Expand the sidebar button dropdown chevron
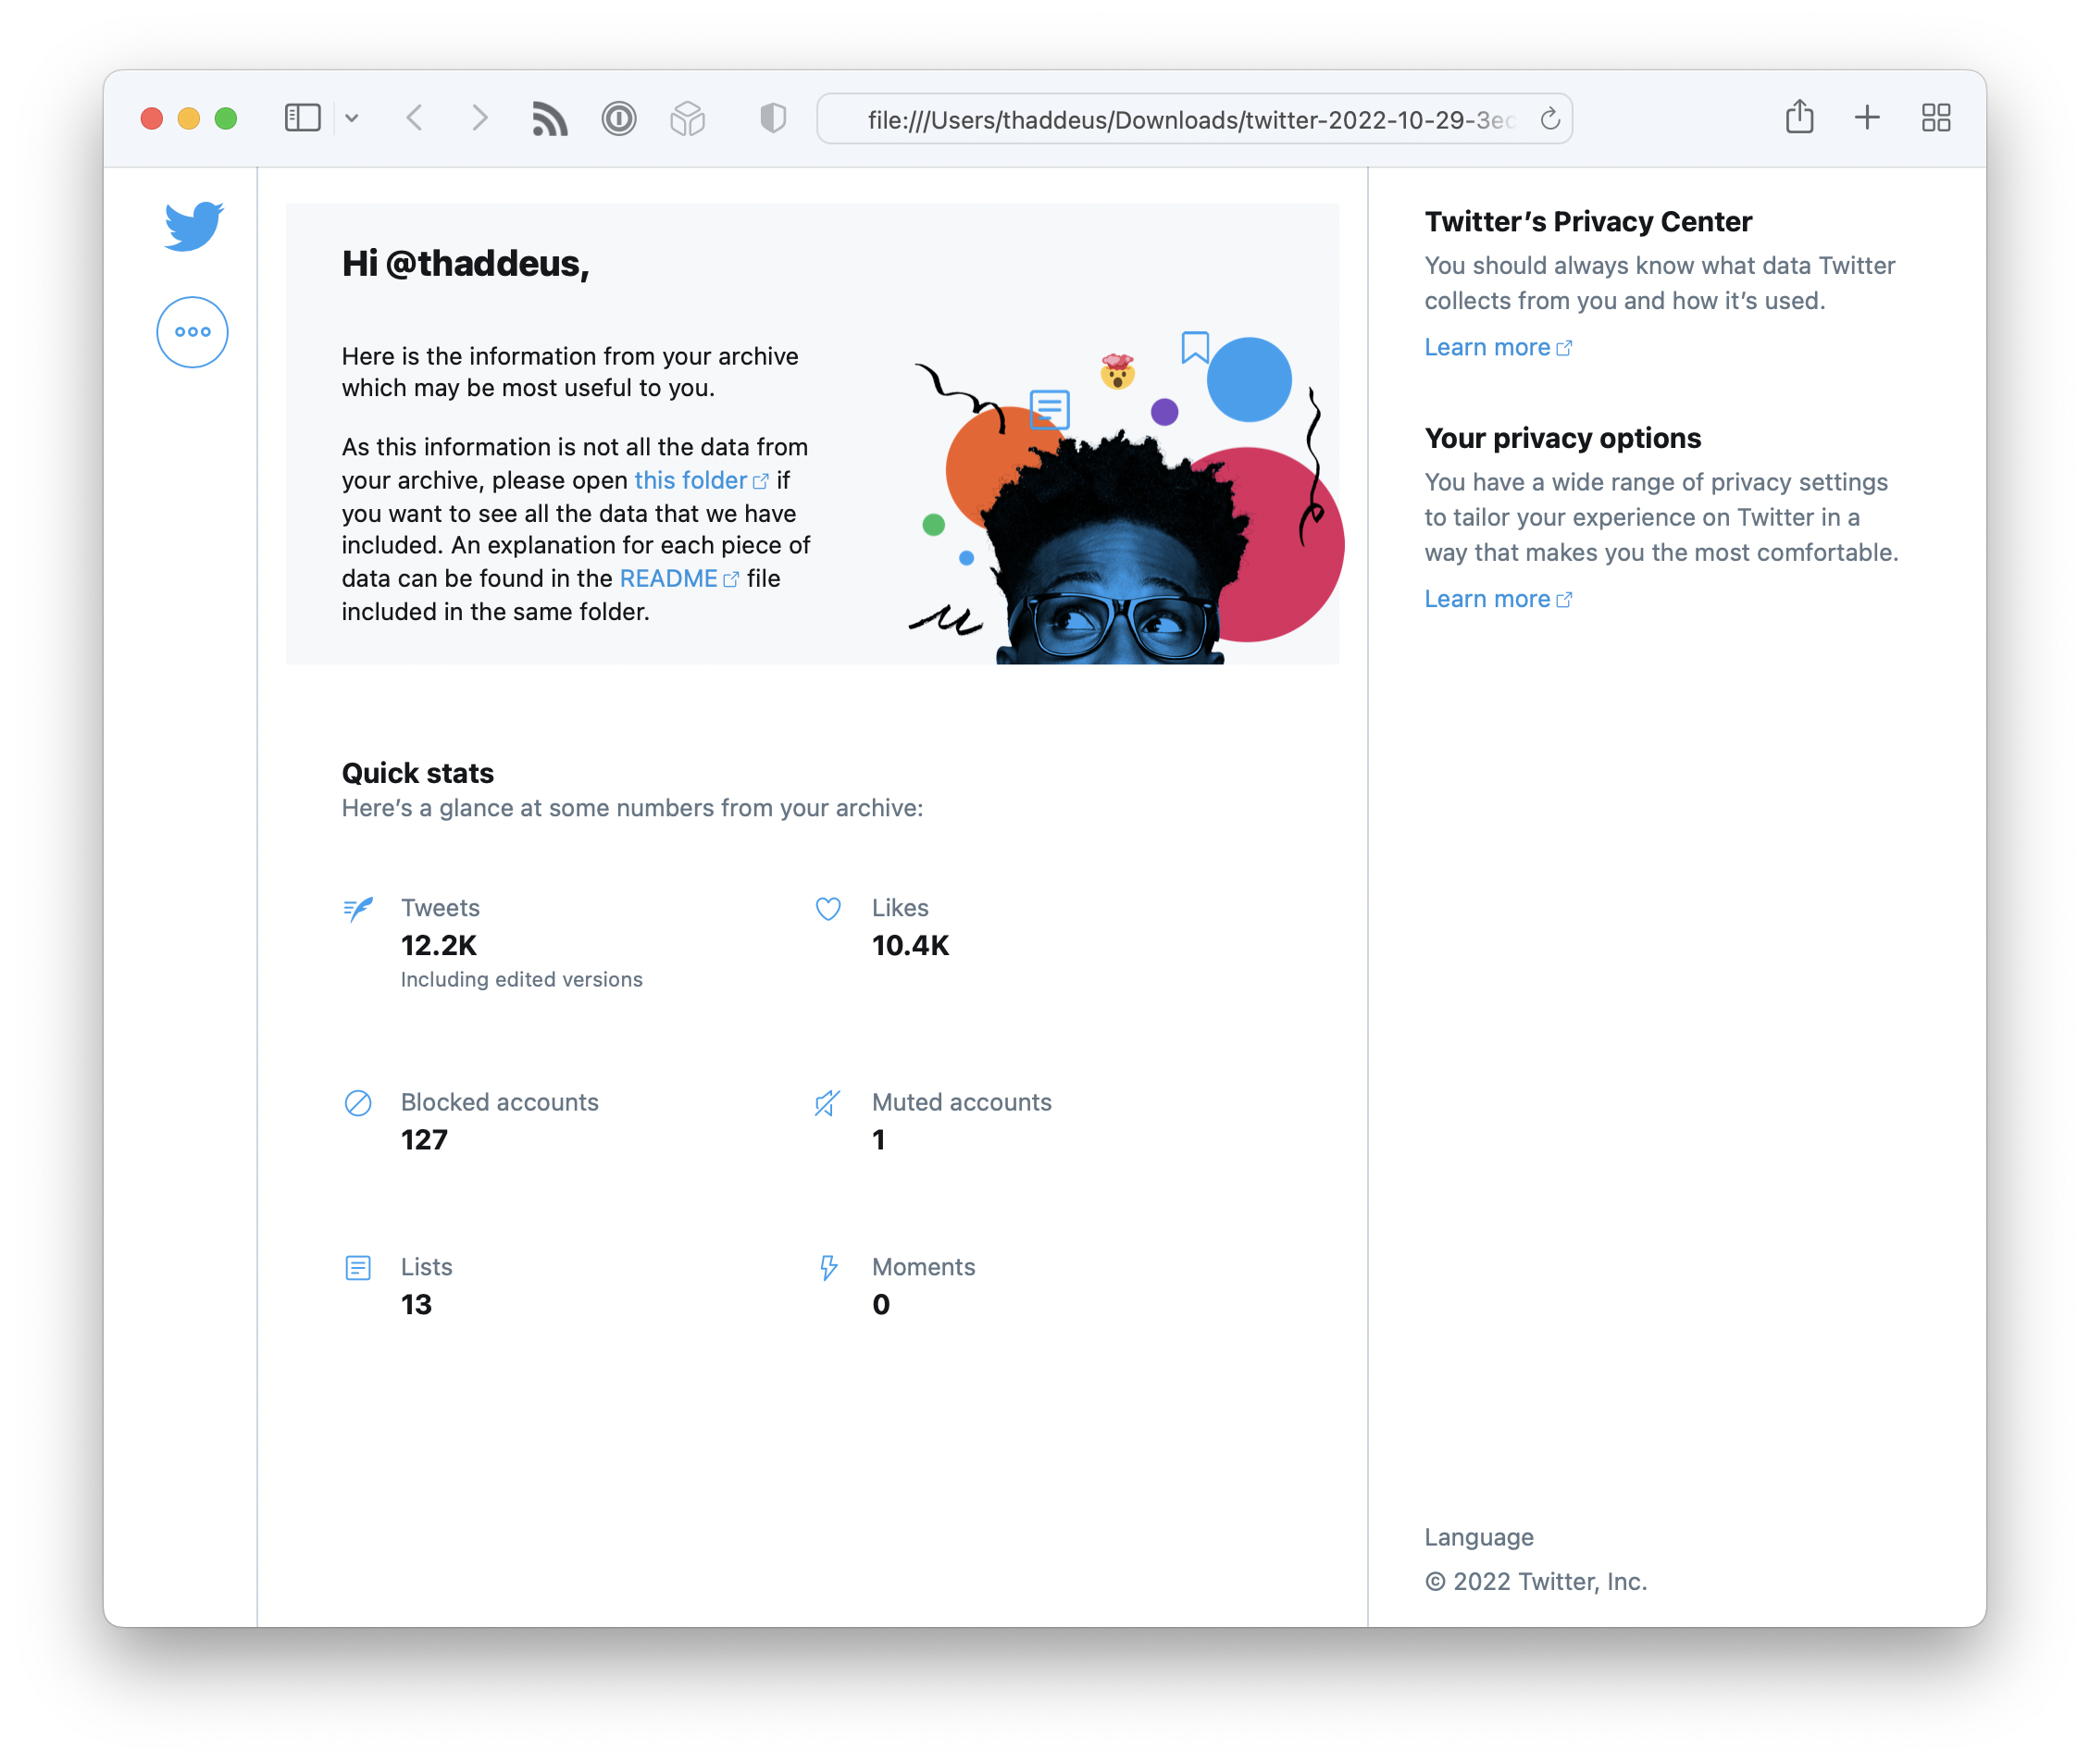 point(352,118)
